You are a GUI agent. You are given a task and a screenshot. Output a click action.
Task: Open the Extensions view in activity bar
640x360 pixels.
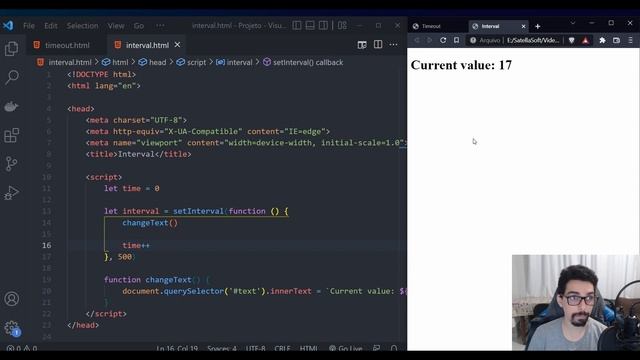click(x=11, y=135)
